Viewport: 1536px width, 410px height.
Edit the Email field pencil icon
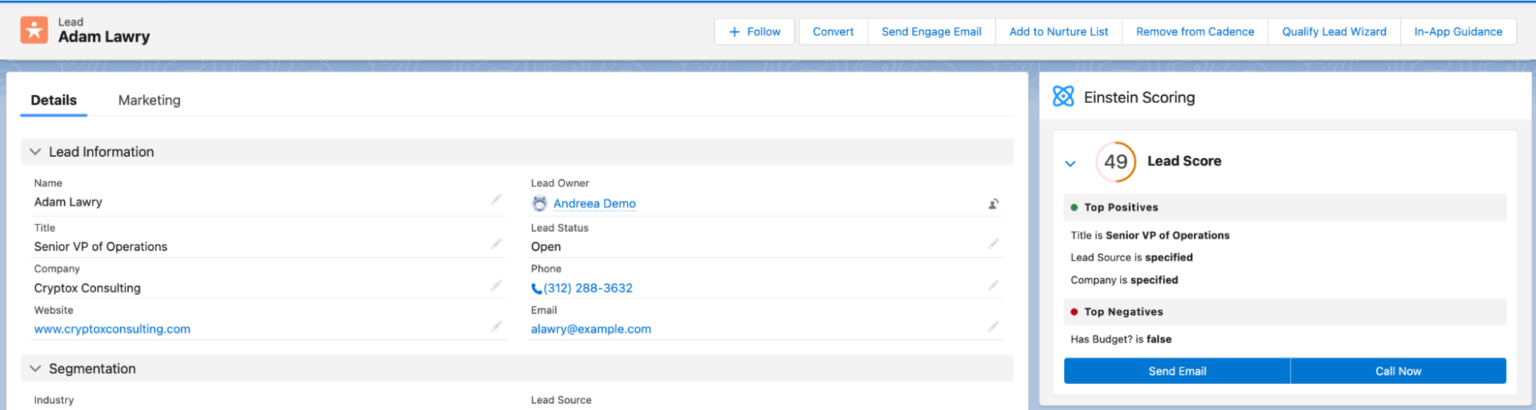click(x=993, y=327)
